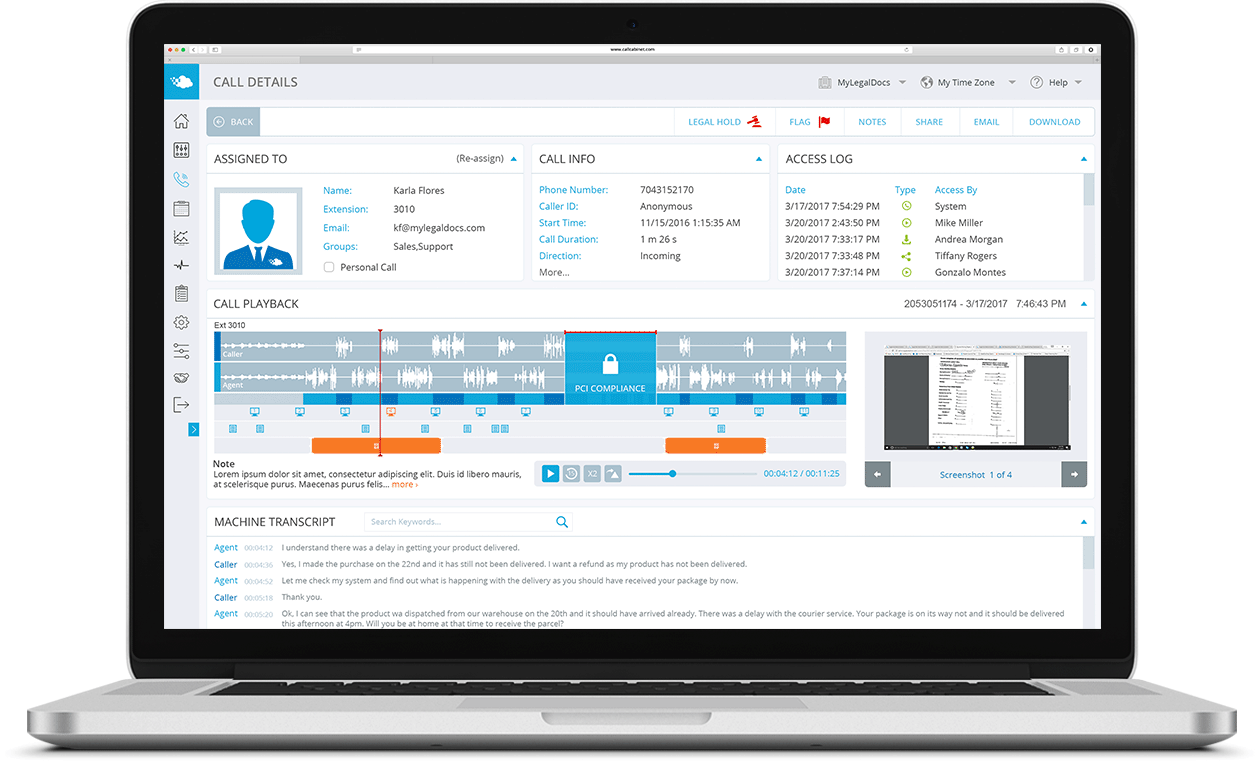This screenshot has height=762, width=1259.
Task: Click the rewind 15 seconds button
Action: tap(571, 474)
